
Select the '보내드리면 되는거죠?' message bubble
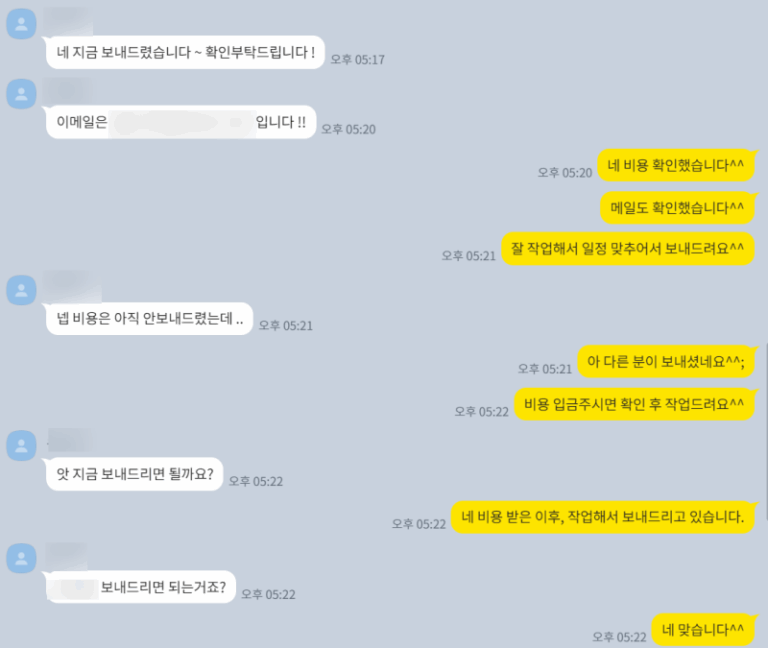141,587
